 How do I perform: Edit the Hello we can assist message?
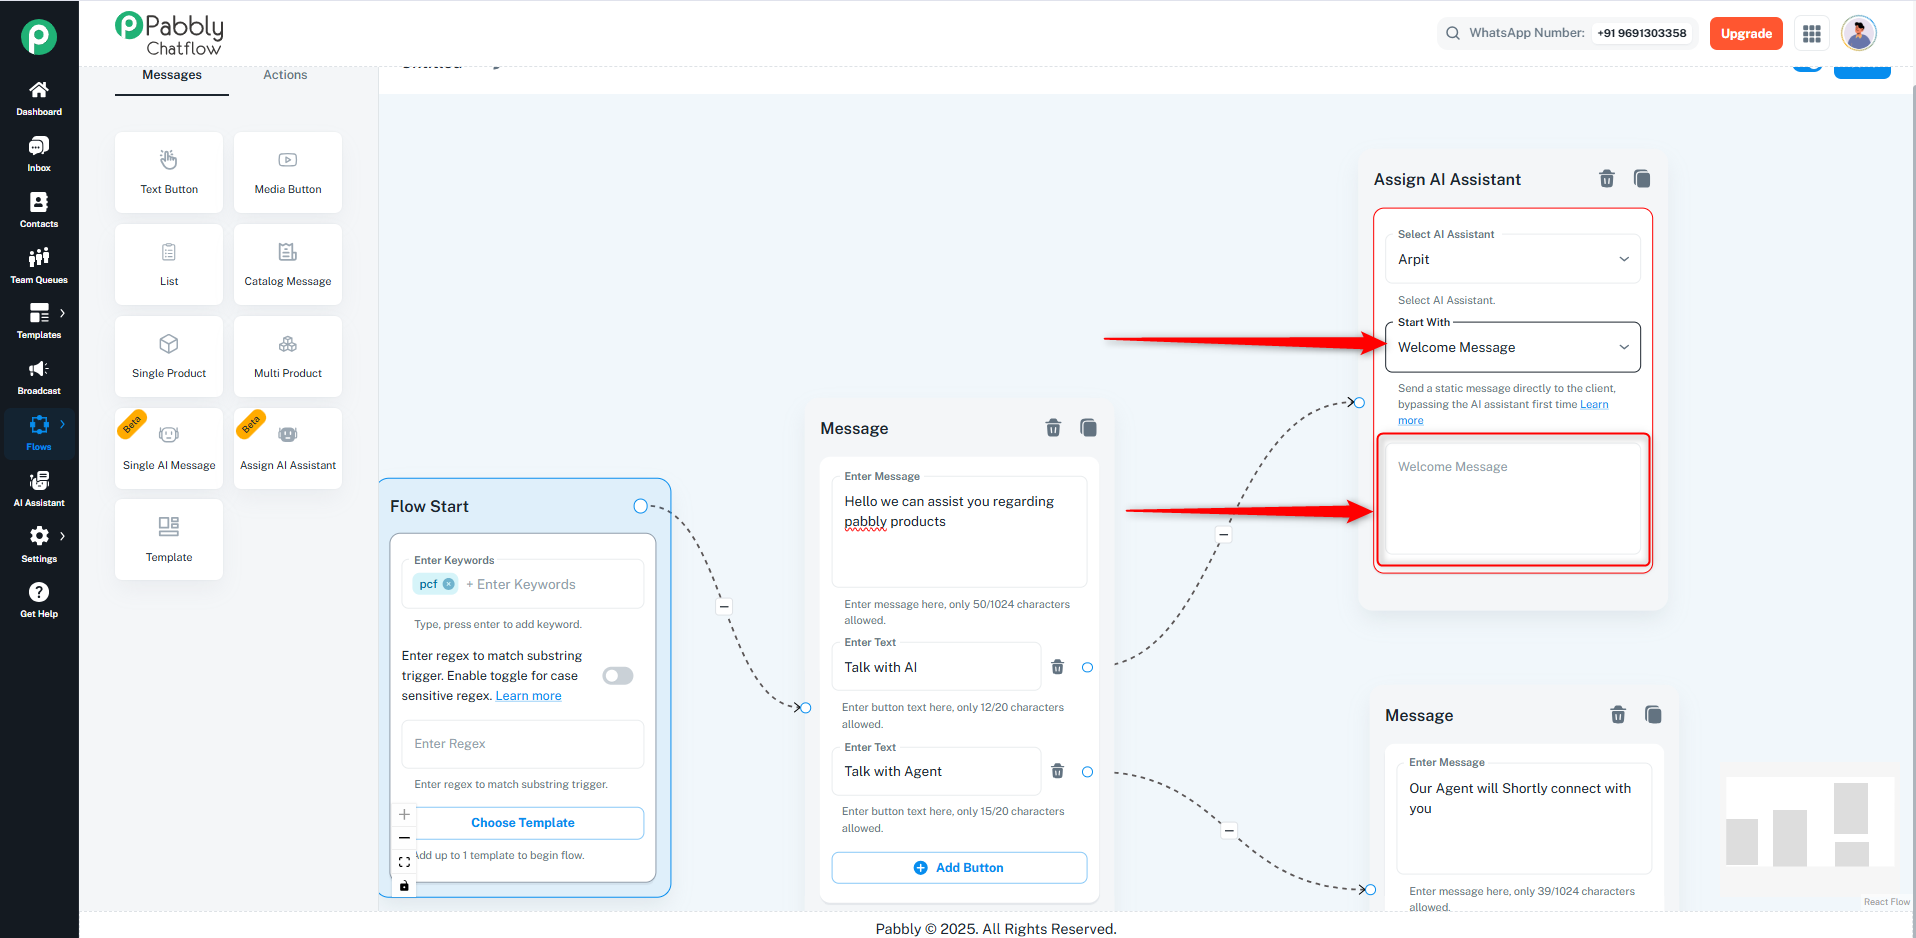[x=959, y=531]
